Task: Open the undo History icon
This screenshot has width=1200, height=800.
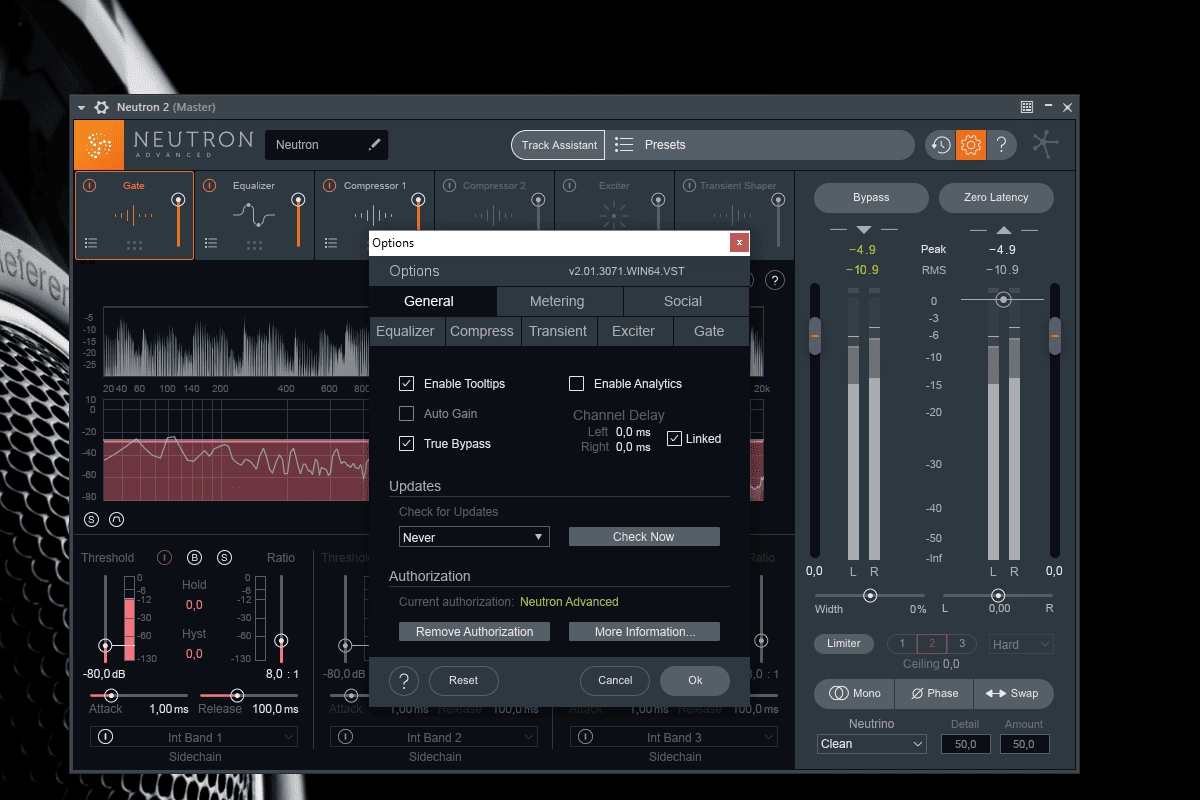Action: click(x=940, y=145)
